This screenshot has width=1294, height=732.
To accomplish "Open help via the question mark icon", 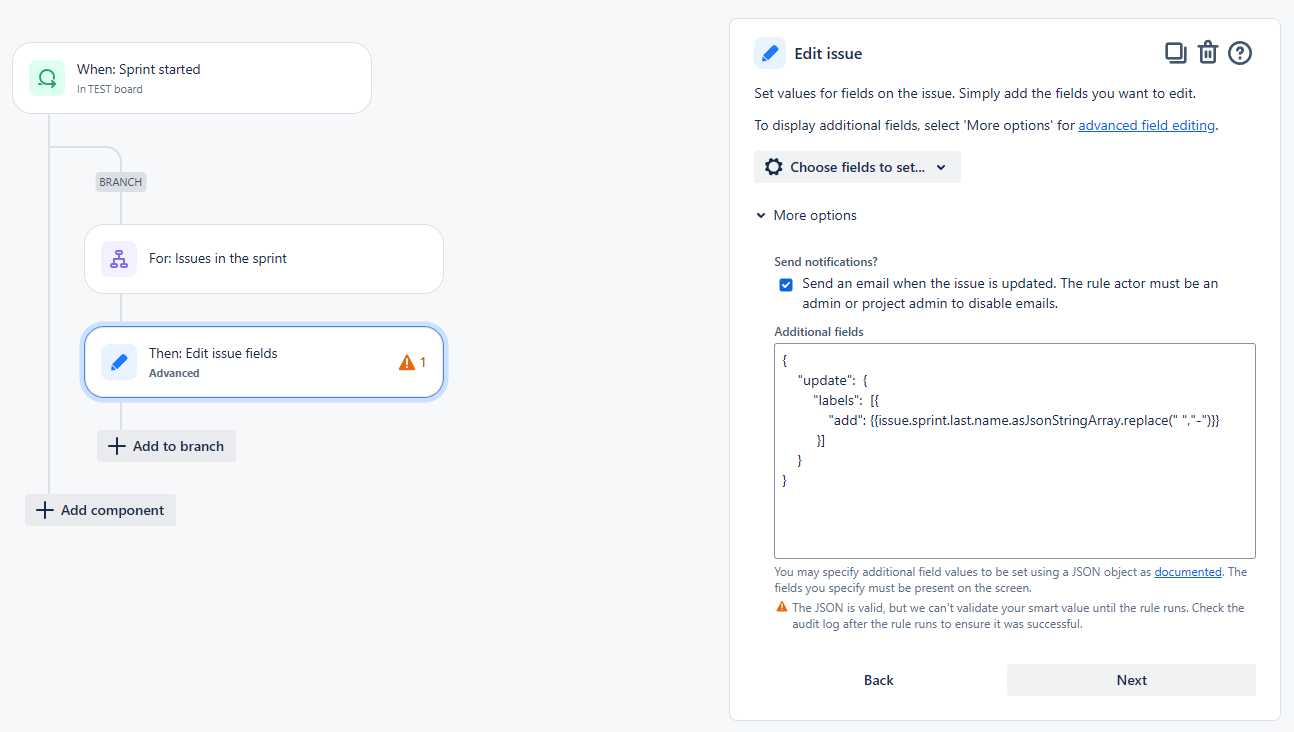I will click(1240, 53).
